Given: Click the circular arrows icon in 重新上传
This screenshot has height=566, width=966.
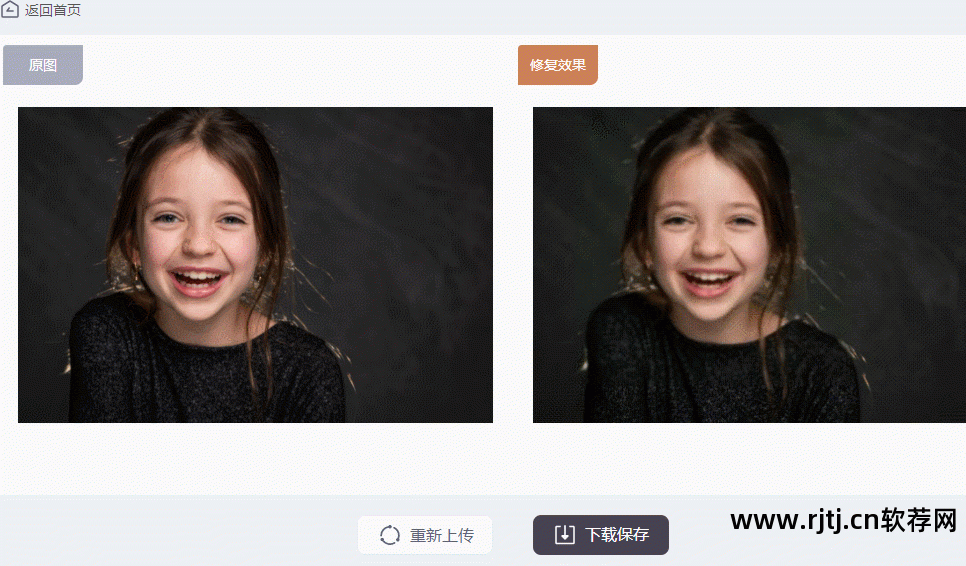Looking at the screenshot, I should (x=390, y=535).
